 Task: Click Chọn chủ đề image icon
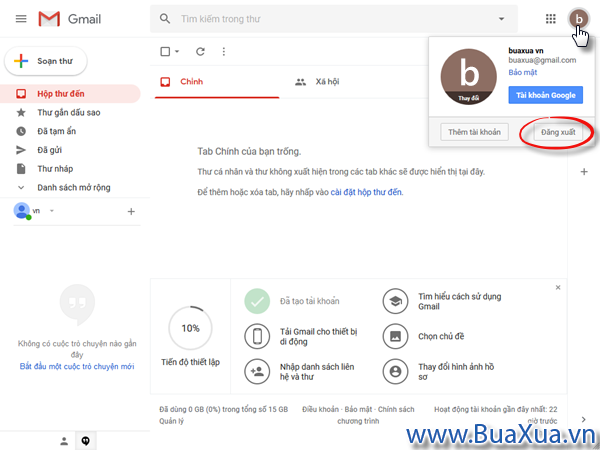(395, 336)
